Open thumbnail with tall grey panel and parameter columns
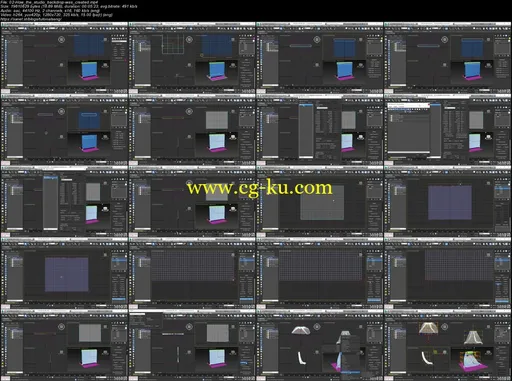Viewport: 512px width, 381px height. [x=320, y=130]
